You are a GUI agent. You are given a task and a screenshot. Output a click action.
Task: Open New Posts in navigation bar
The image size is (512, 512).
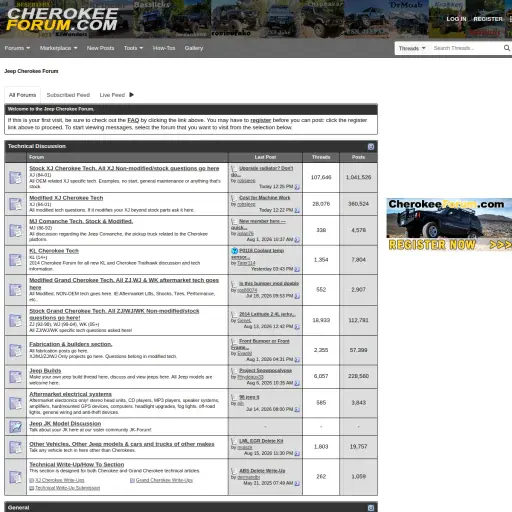coord(100,48)
